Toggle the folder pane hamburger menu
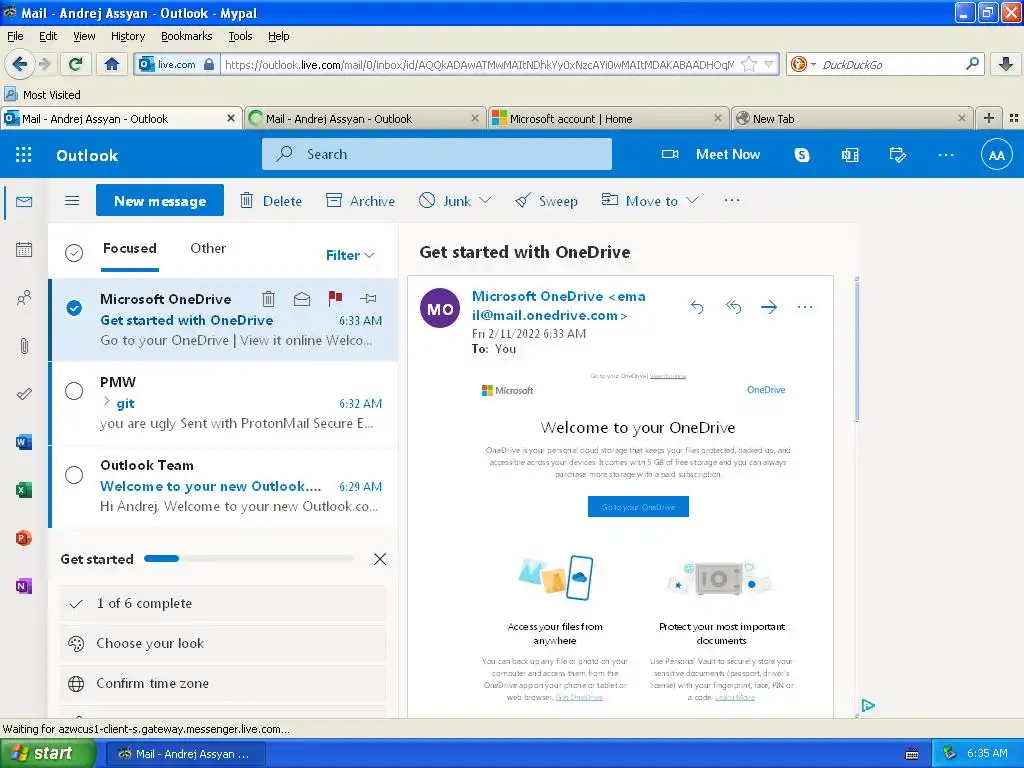Screen dimensions: 1024x768 point(72,200)
